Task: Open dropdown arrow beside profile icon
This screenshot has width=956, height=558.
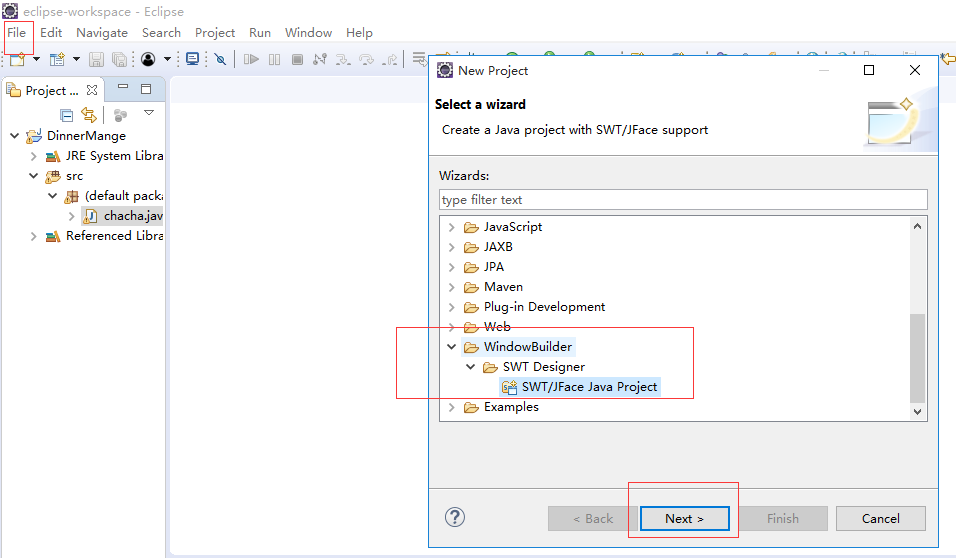Action: pyautogui.click(x=167, y=59)
